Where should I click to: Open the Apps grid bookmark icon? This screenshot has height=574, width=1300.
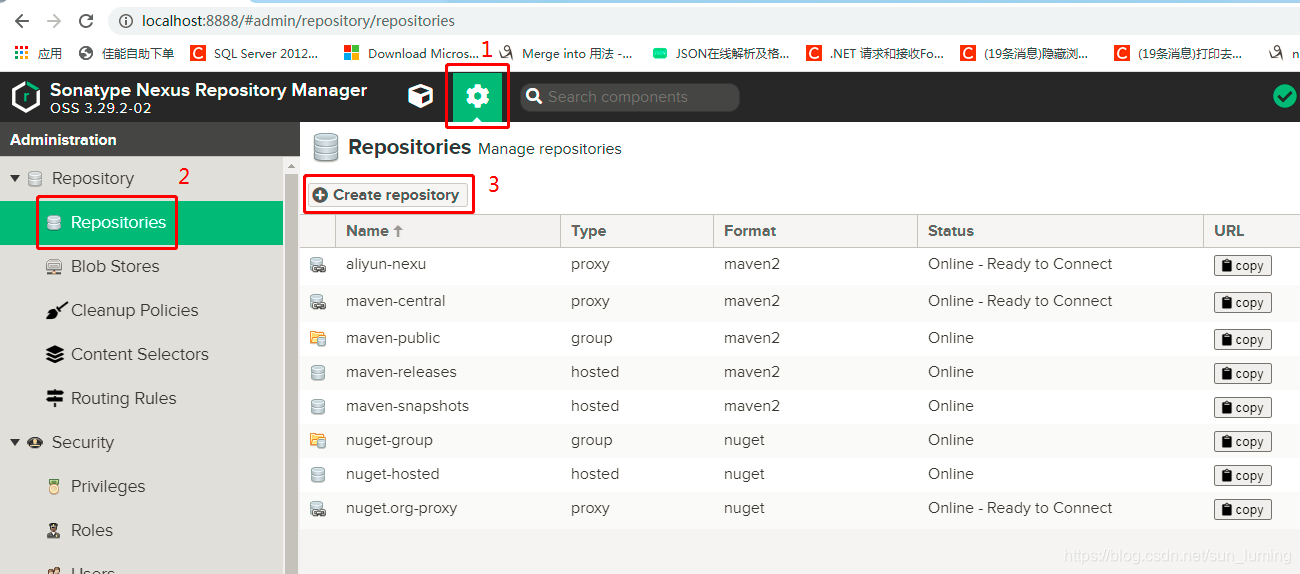coord(21,53)
